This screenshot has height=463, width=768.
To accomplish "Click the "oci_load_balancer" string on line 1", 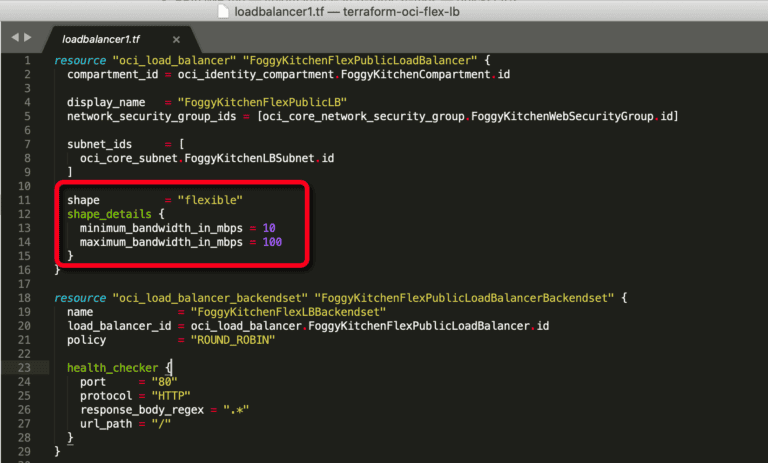I will (174, 61).
